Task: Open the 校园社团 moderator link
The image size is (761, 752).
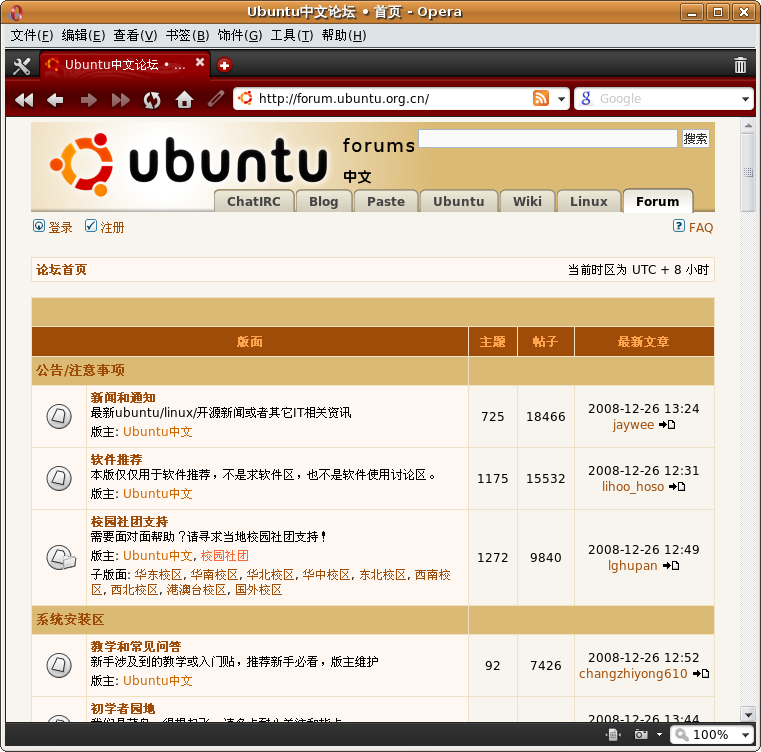Action: coord(225,555)
